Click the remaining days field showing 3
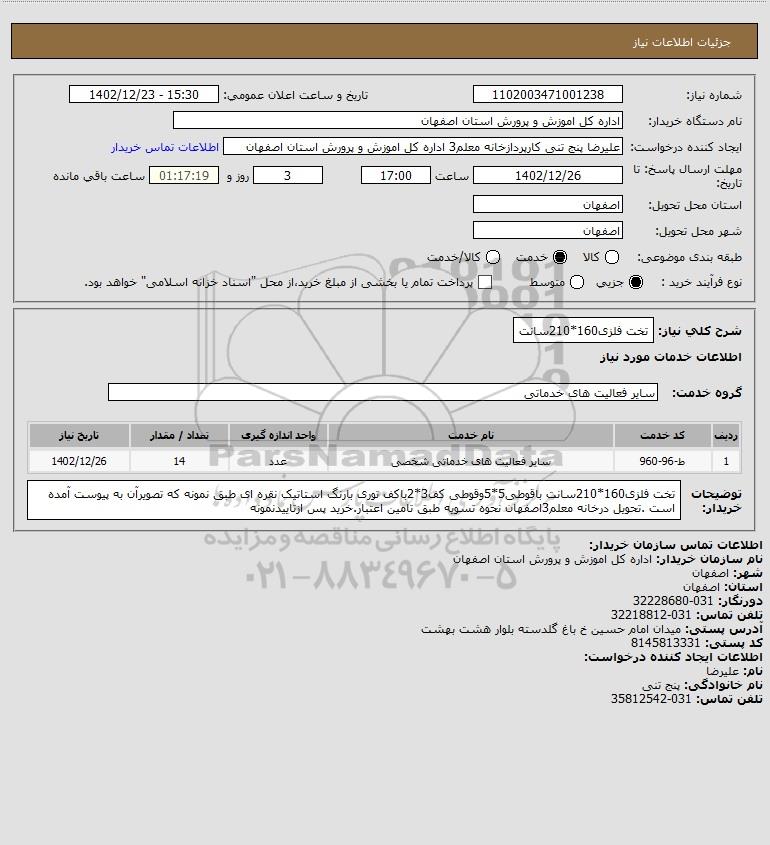The height and width of the screenshot is (845, 770). (x=288, y=175)
